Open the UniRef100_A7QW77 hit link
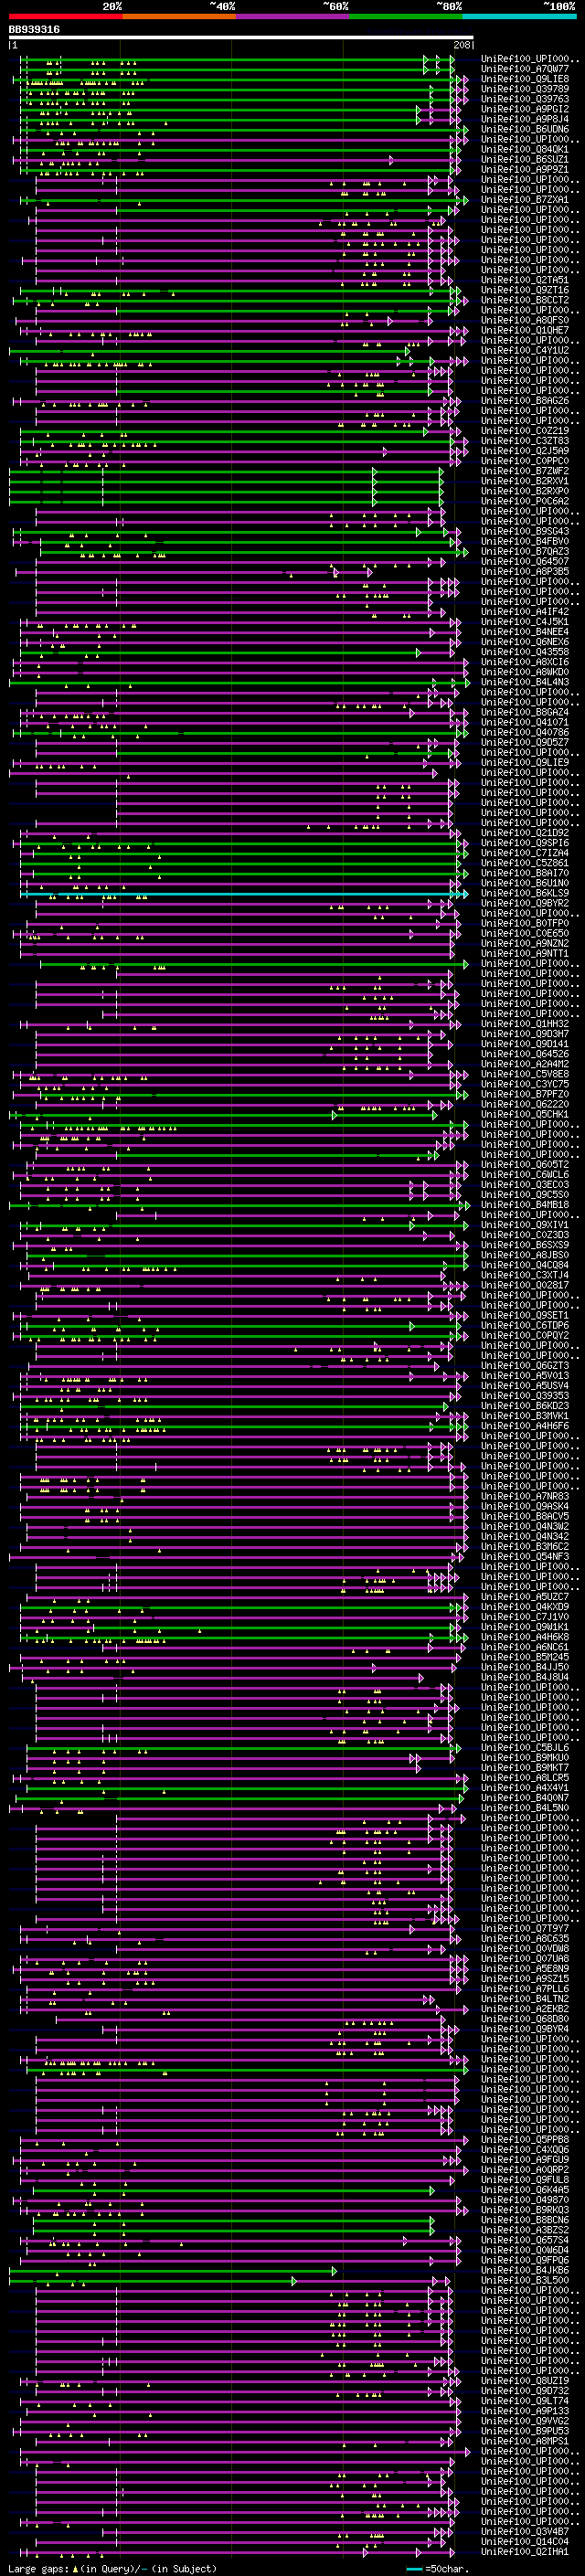This screenshot has width=585, height=2576. [525, 69]
